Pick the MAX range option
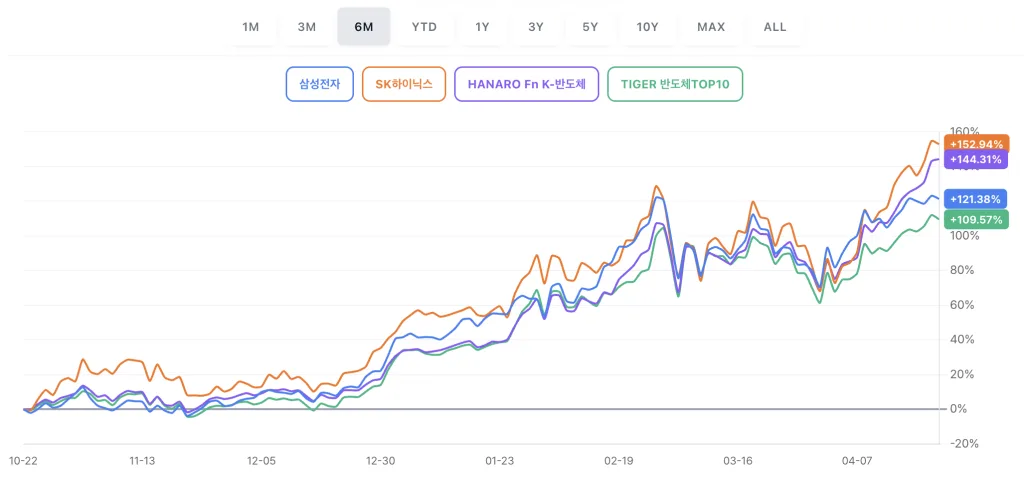Image resolution: width=1024 pixels, height=482 pixels. [x=711, y=27]
